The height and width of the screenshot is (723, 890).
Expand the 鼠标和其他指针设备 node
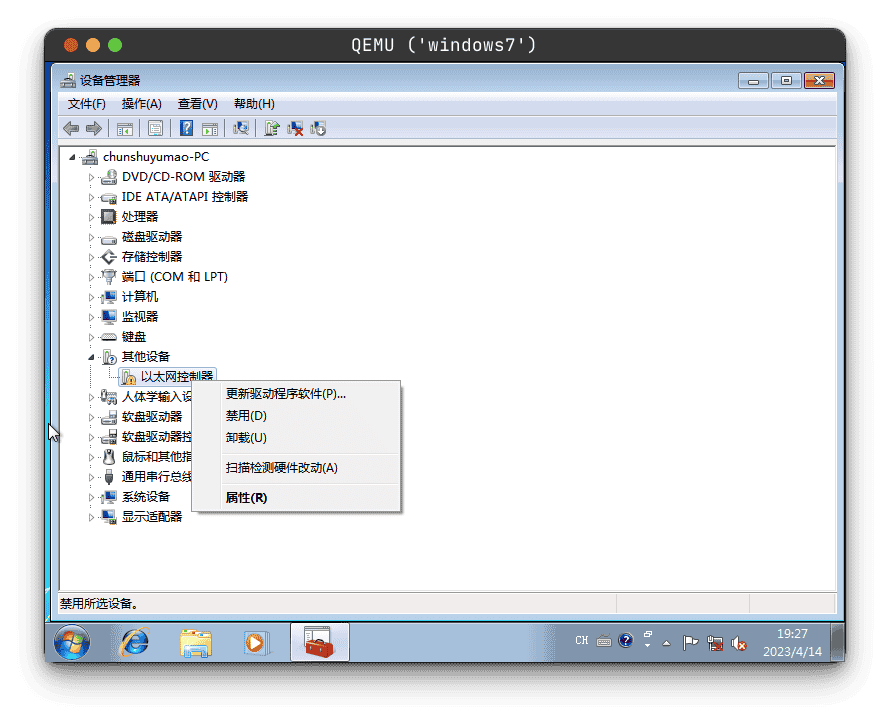point(91,457)
